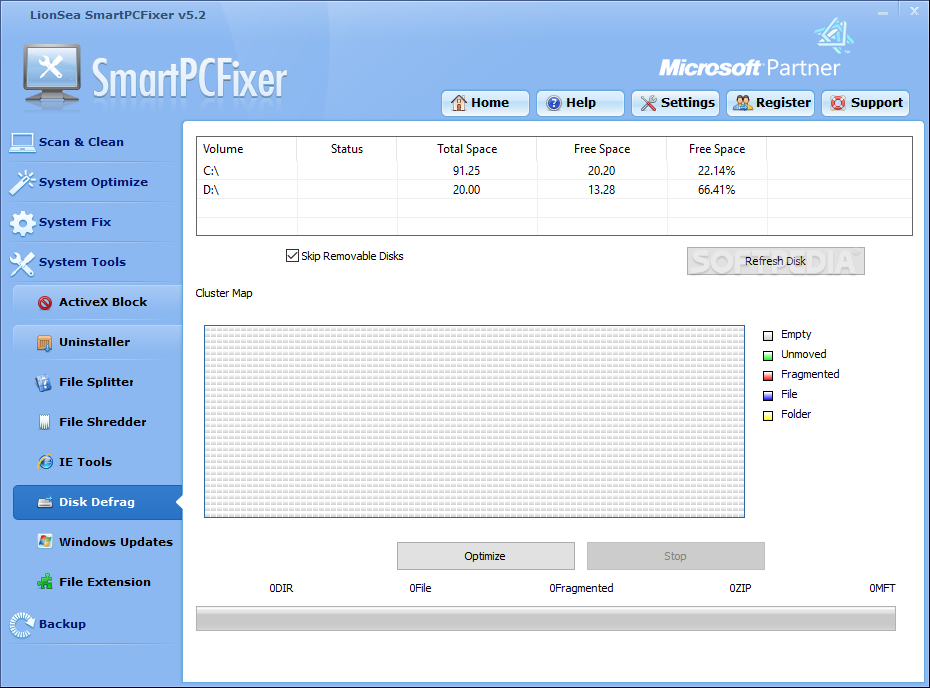Screen dimensions: 930x688
Task: Click the File Splitter icon
Action: (43, 383)
